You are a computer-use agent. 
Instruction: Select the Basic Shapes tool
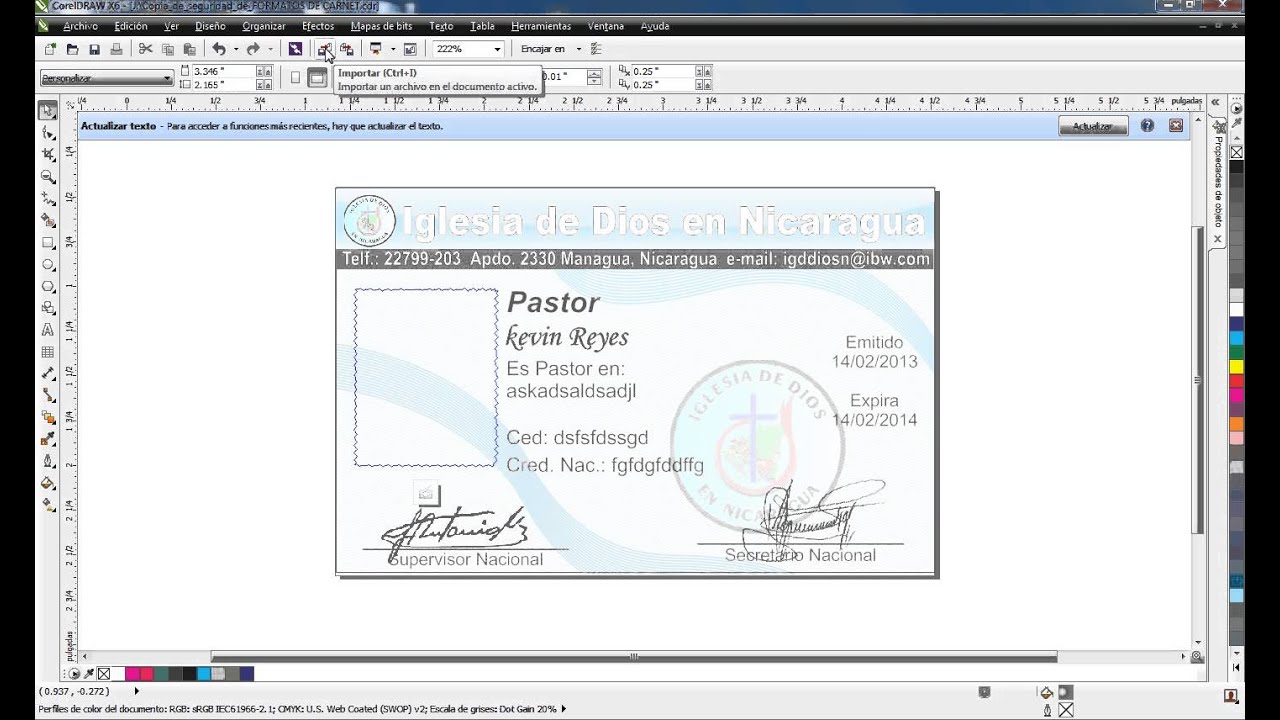(x=47, y=308)
